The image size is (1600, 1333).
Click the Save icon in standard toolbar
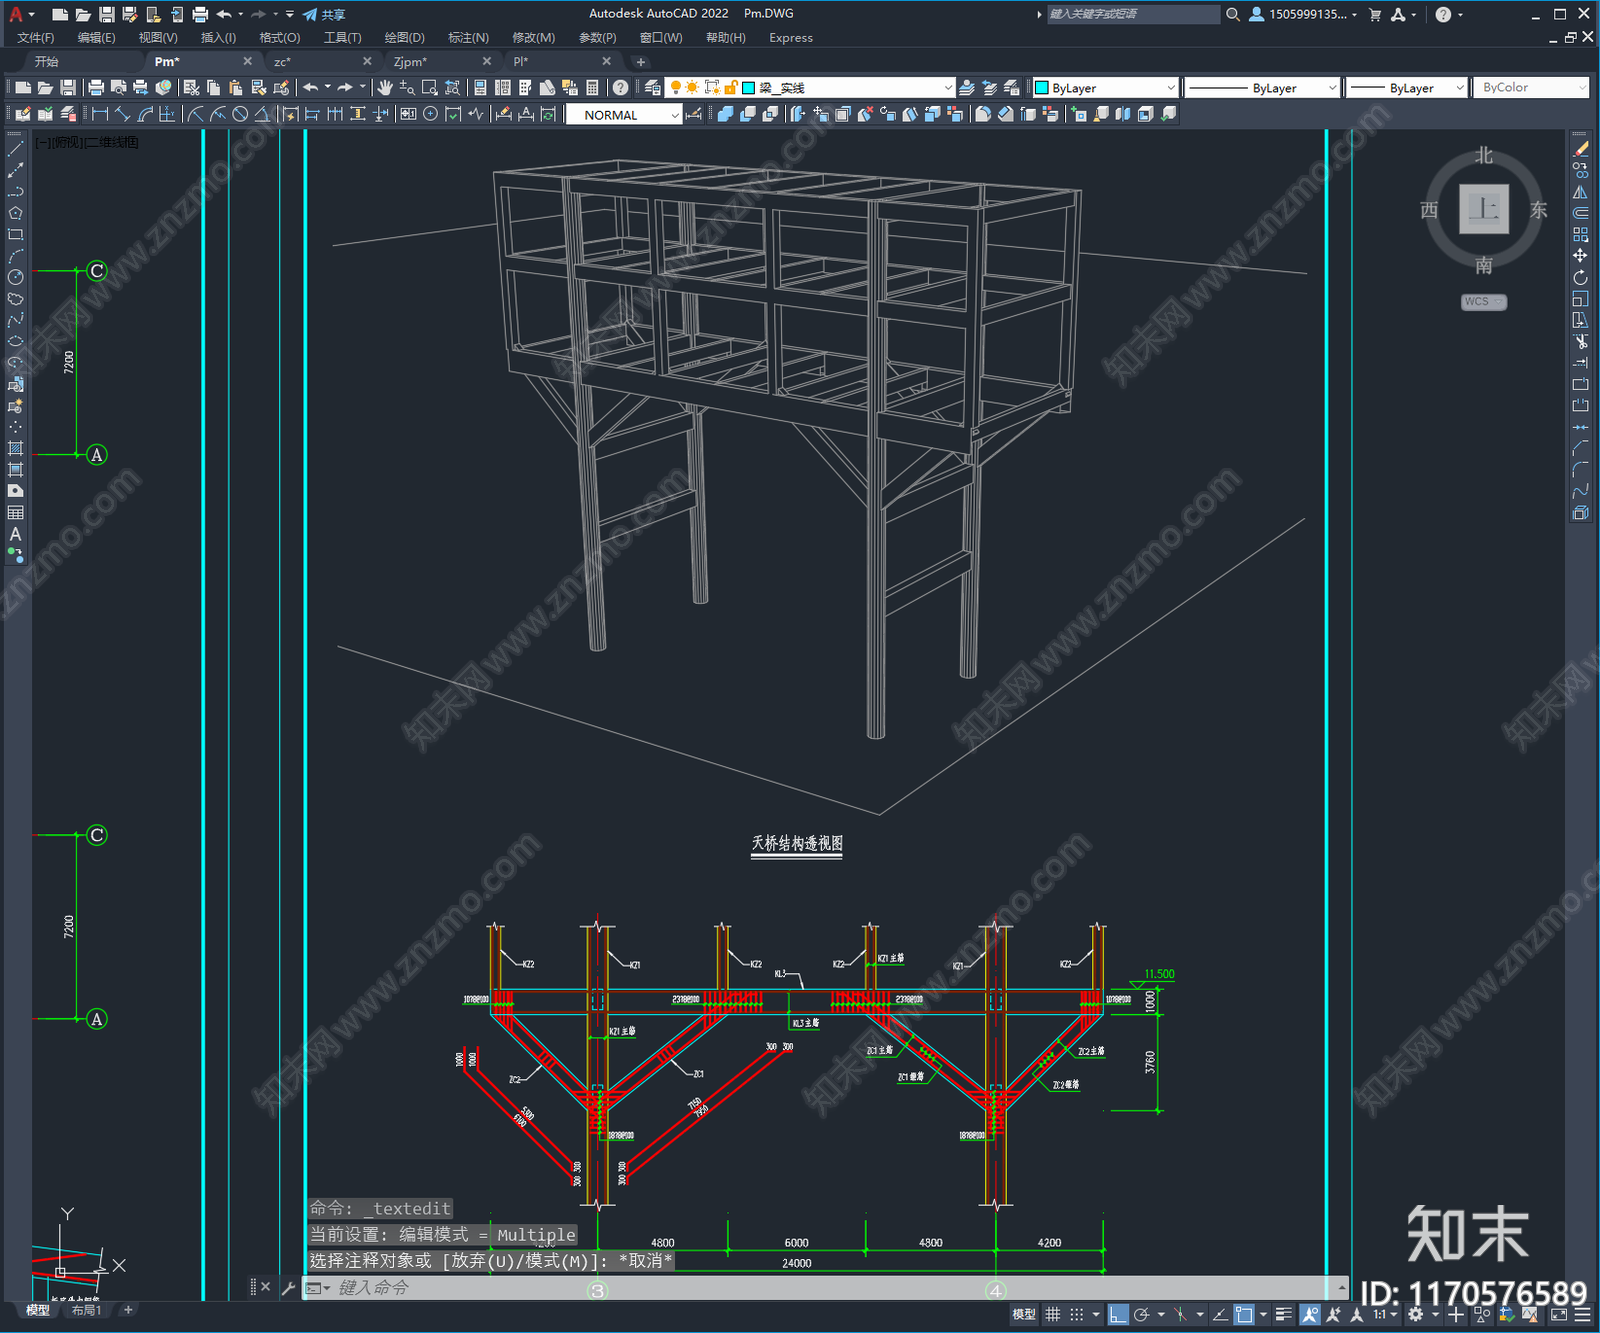coord(68,88)
